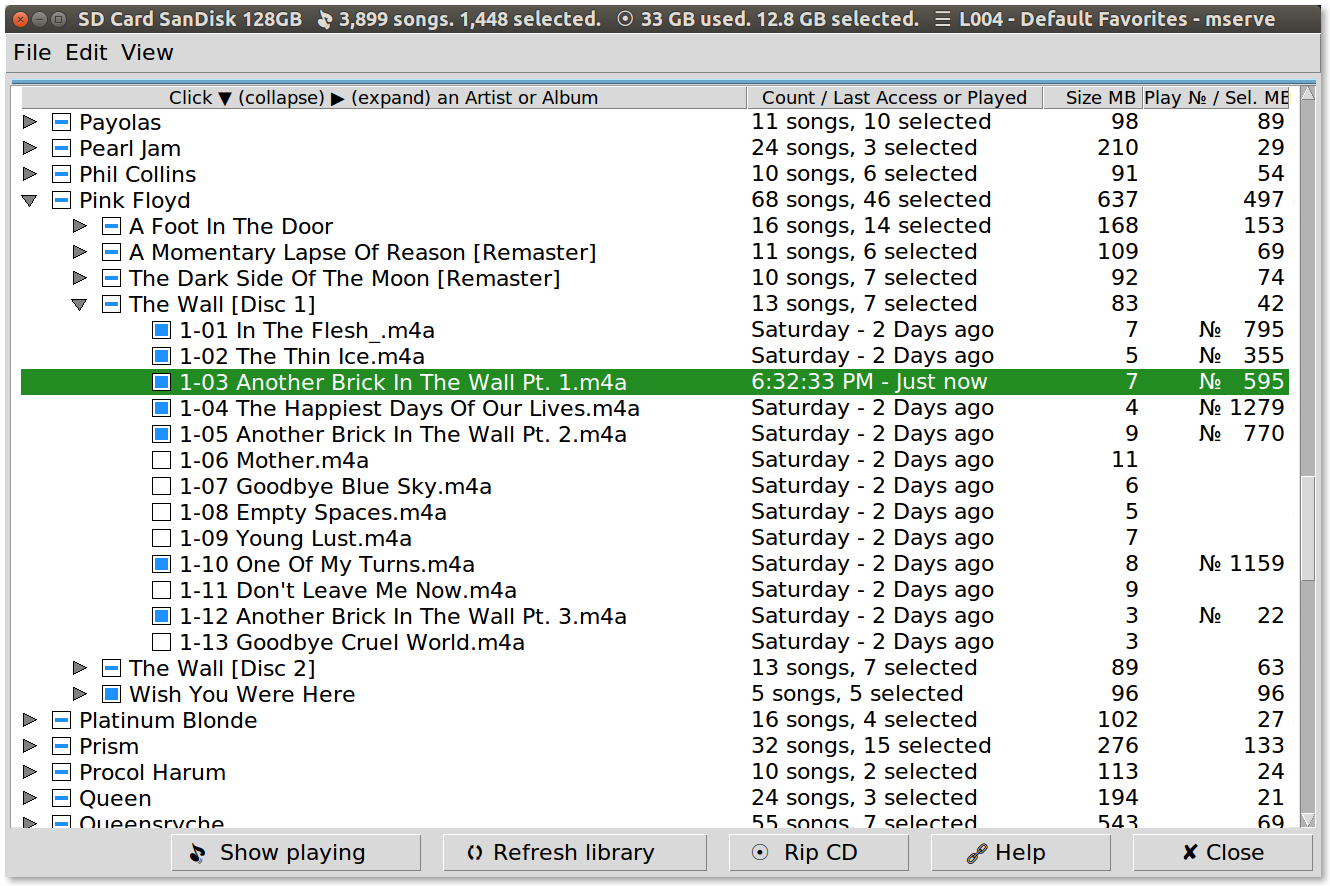The height and width of the screenshot is (886, 1330).
Task: Expand the Procol Harum artist
Action: point(30,772)
